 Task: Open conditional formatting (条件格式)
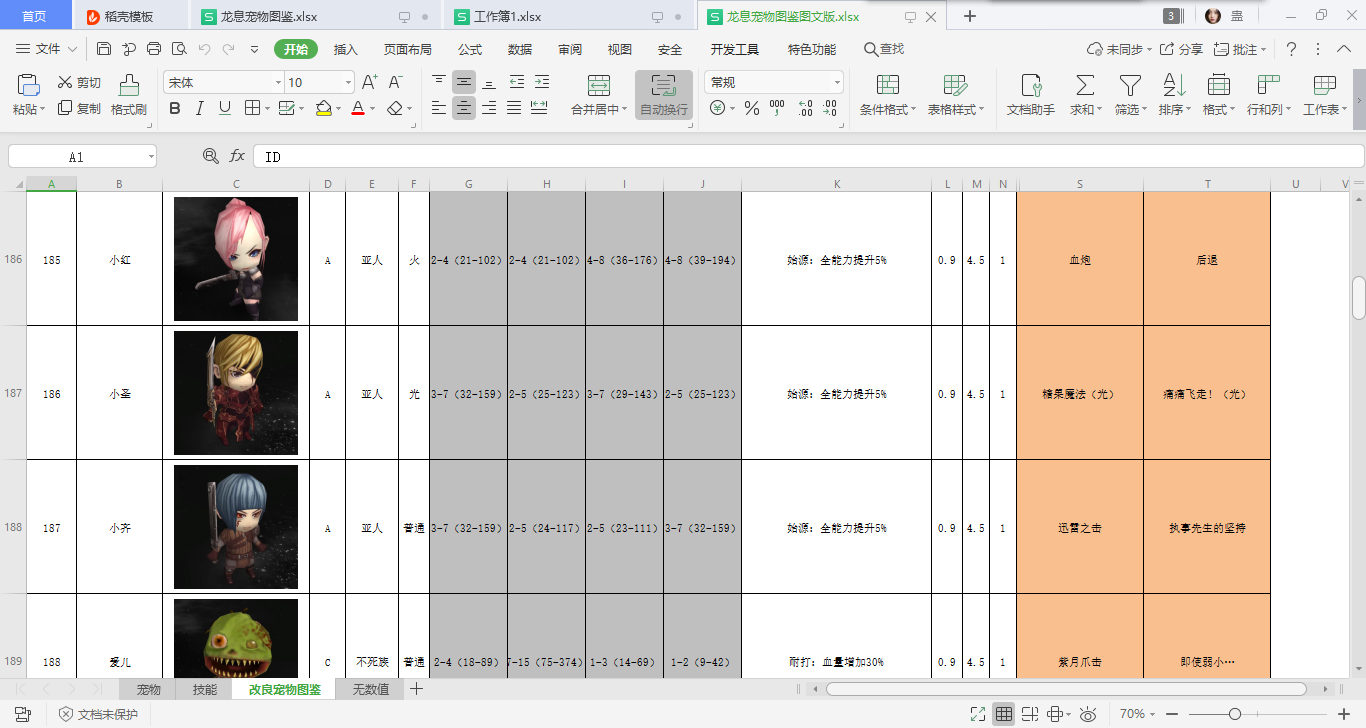coord(888,95)
